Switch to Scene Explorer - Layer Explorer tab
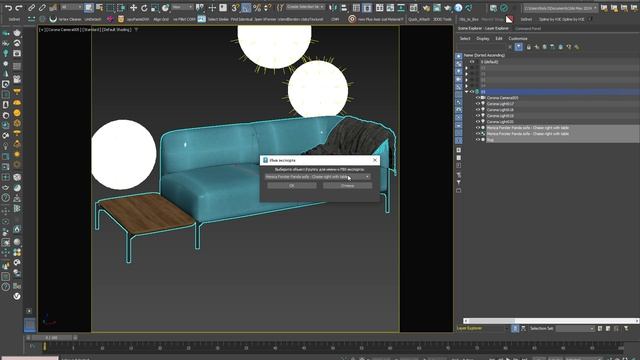 483,29
